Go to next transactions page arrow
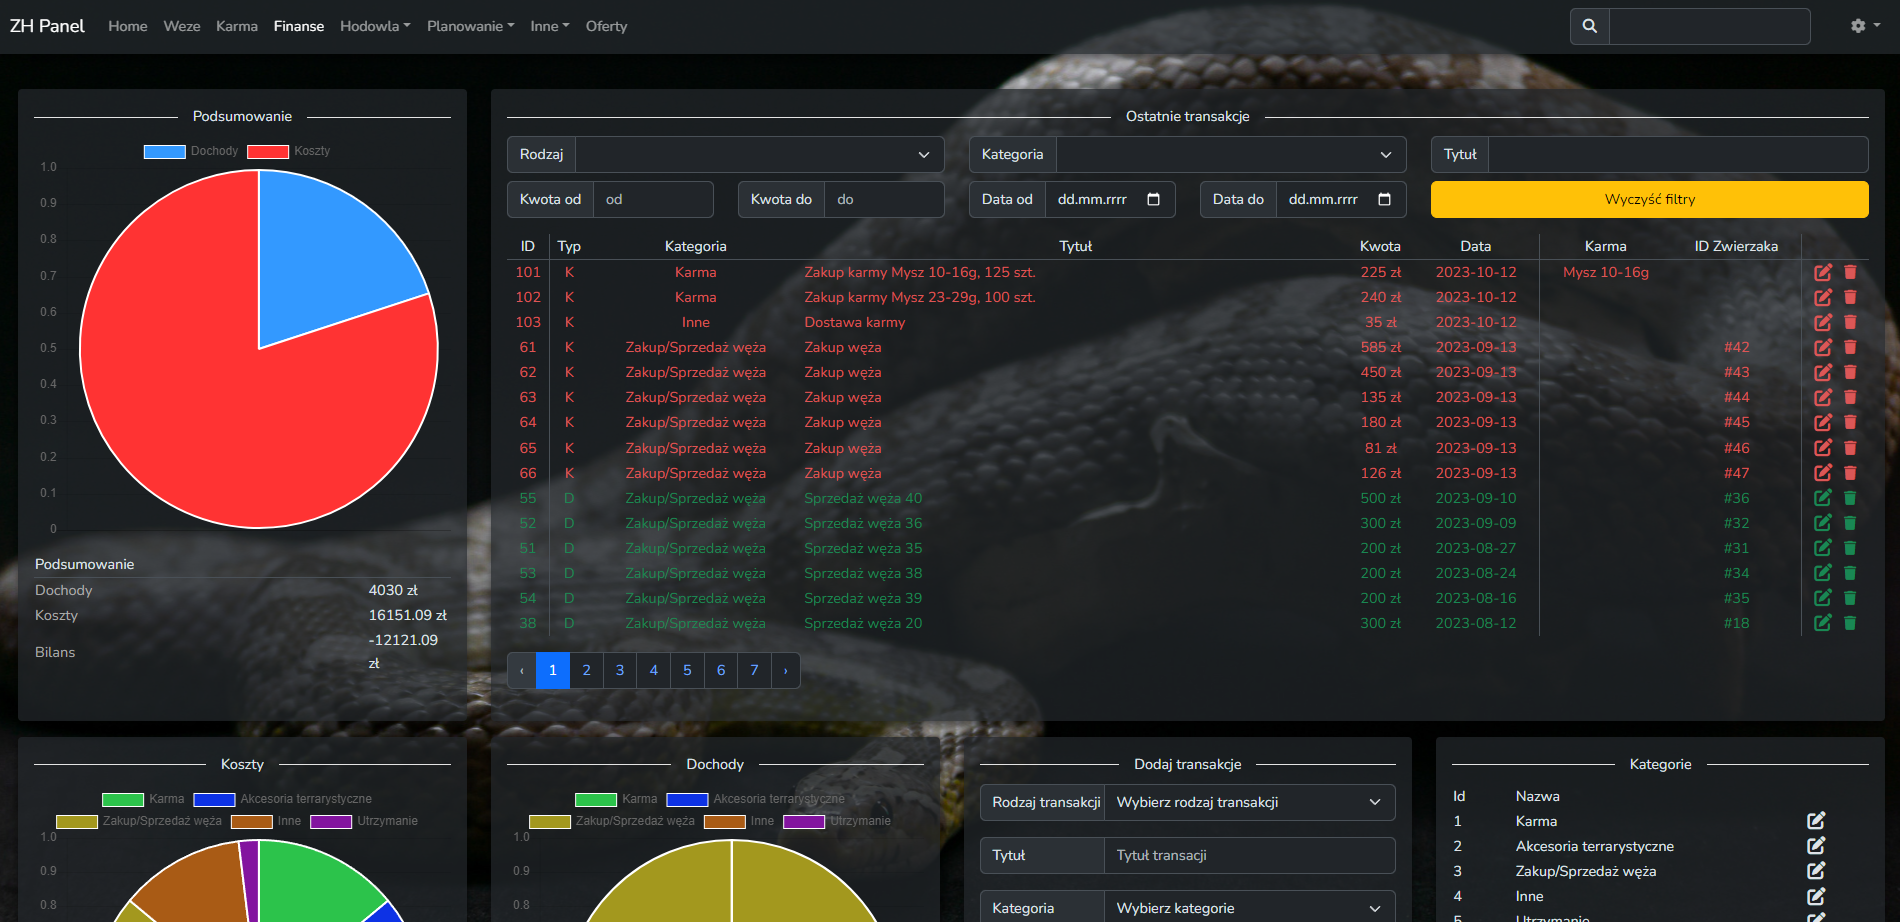Viewport: 1900px width, 922px height. pos(786,670)
